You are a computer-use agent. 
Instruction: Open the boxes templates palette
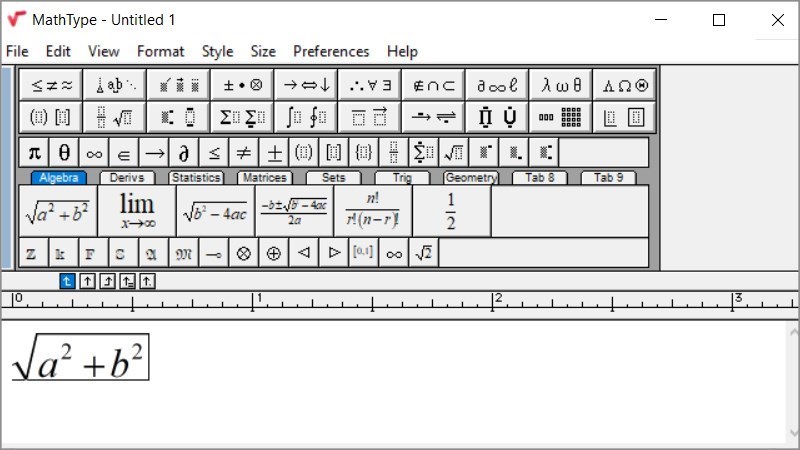click(x=624, y=117)
